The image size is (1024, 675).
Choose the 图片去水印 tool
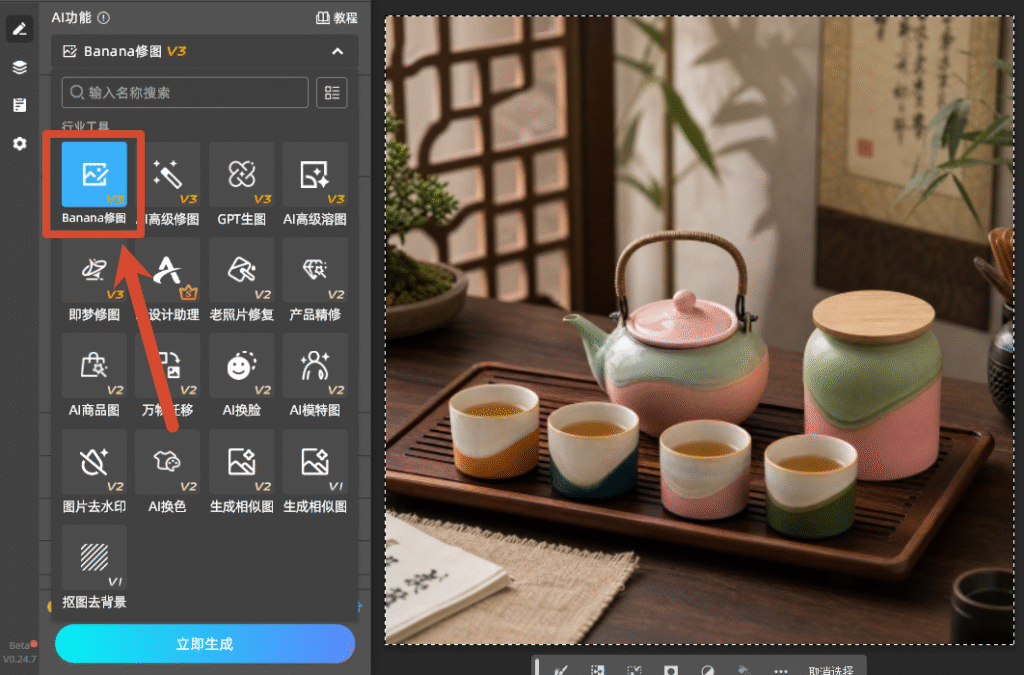coord(94,471)
